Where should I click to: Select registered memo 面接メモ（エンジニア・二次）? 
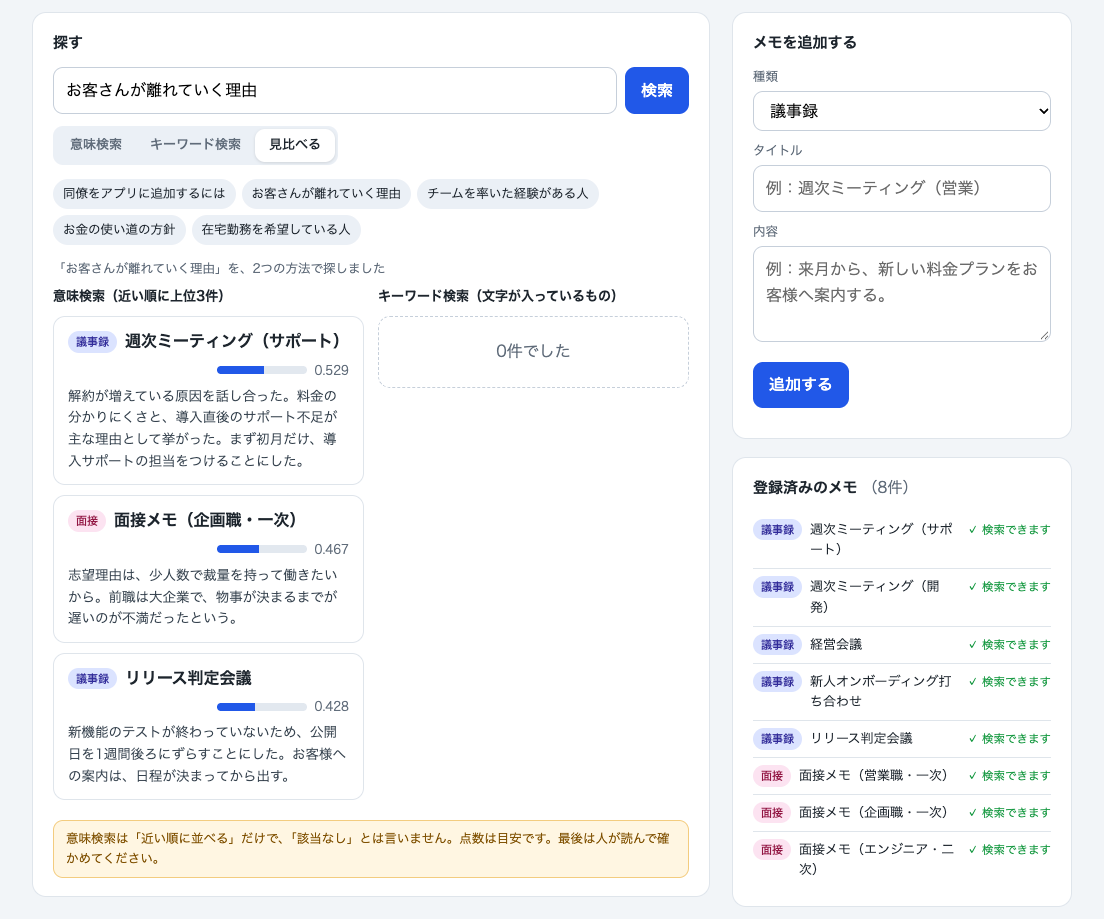tap(901, 859)
